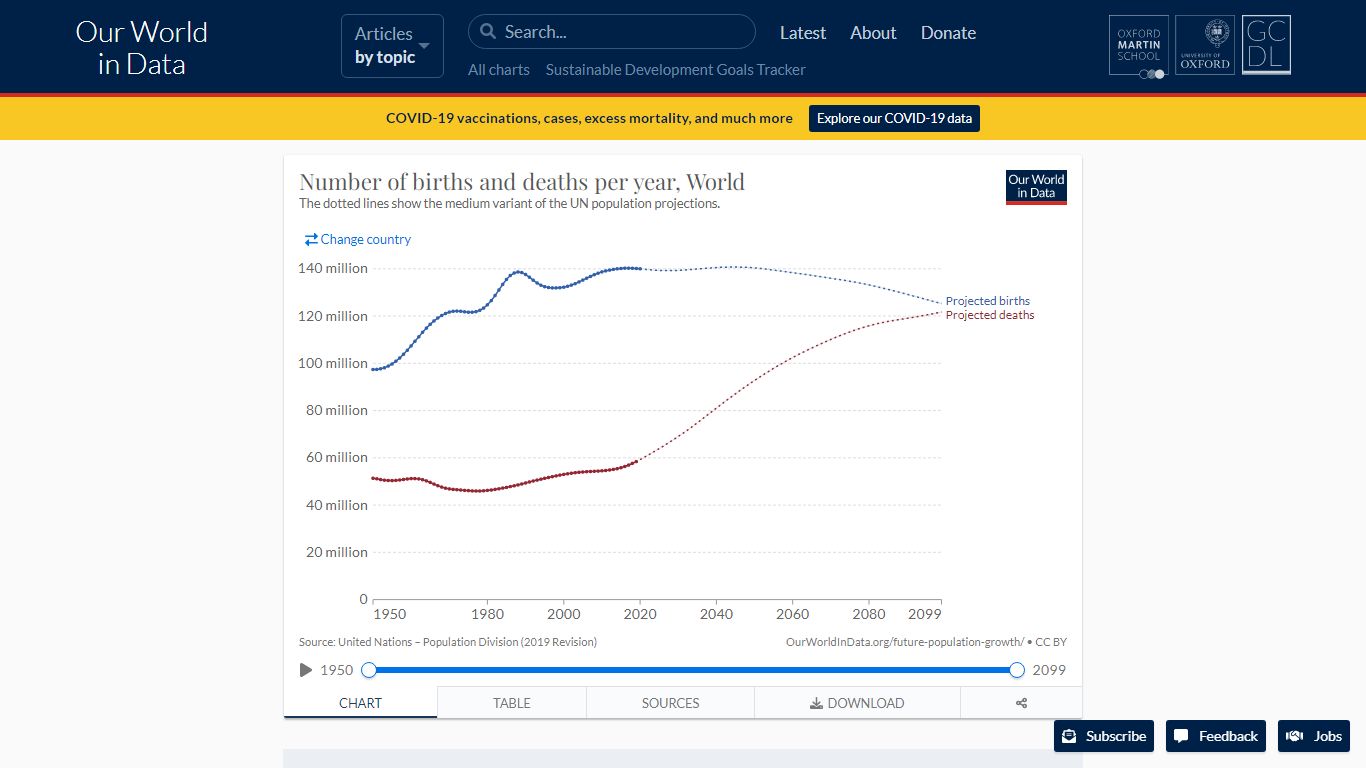1366x768 pixels.
Task: Click the middle of the time slider track
Action: coord(693,670)
